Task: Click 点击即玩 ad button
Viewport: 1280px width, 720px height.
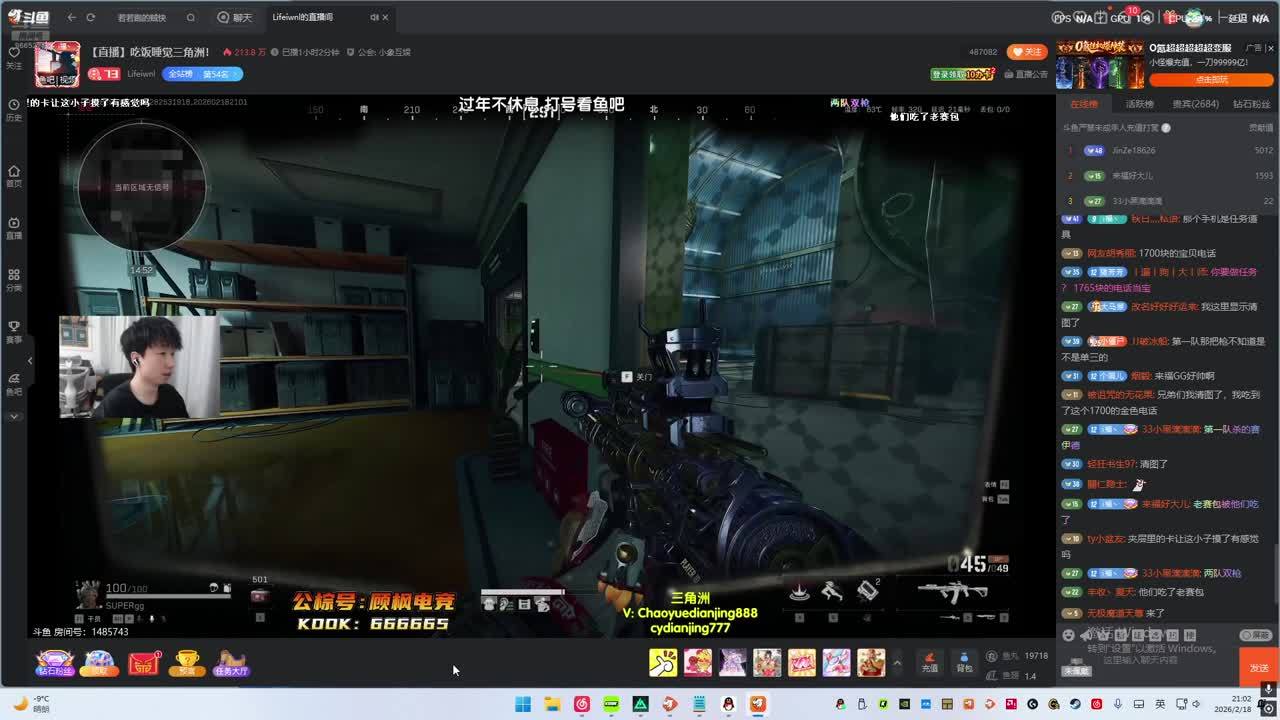Action: tap(1210, 80)
